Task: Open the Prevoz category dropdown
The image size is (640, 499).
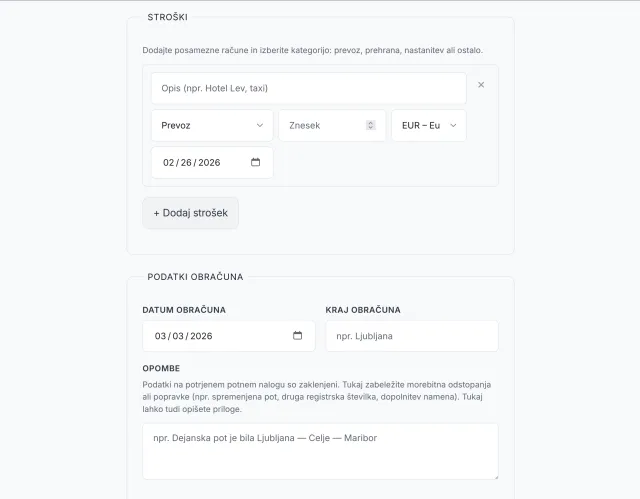Action: click(211, 125)
